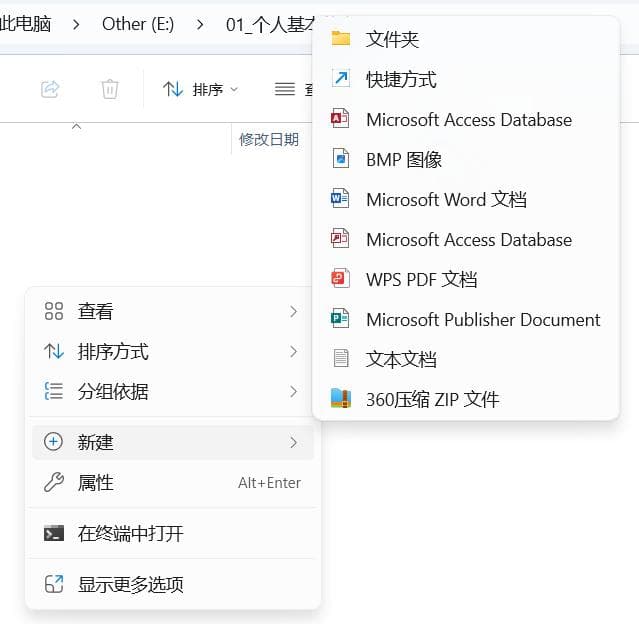
Task: Click the terminal icon beside 在终端中打开
Action: [54, 533]
